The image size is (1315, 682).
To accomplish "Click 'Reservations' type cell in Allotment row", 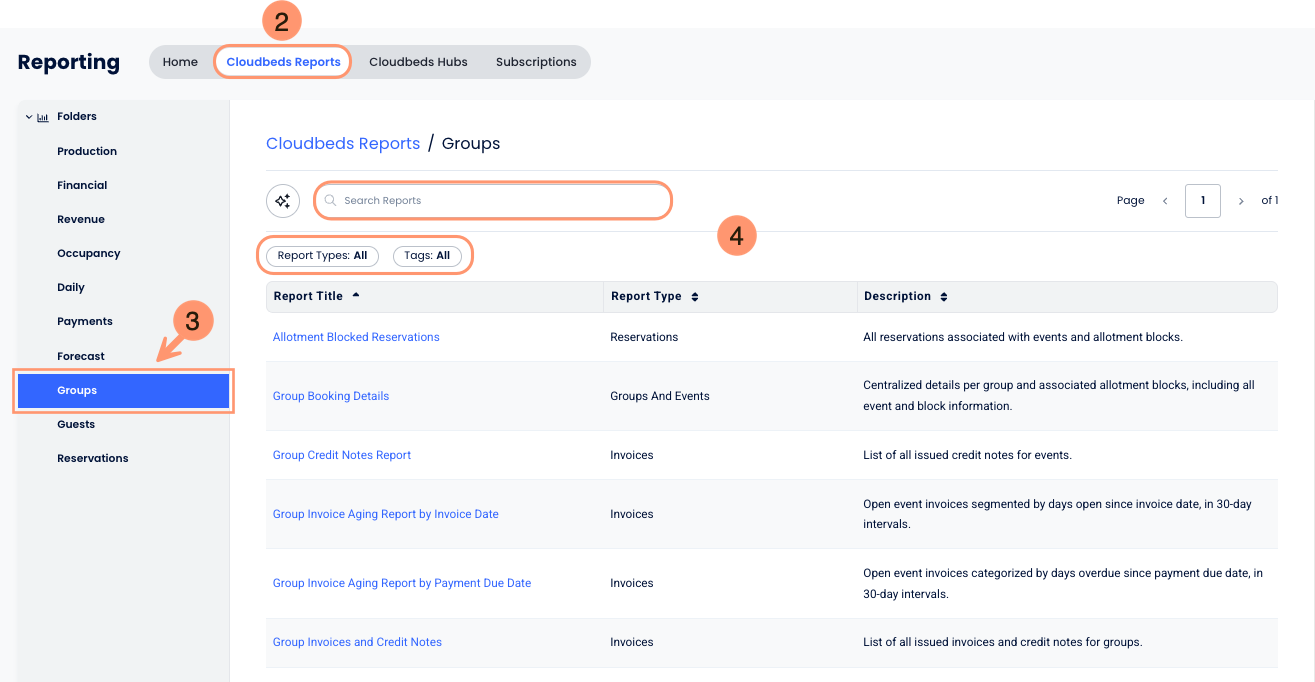I will [644, 337].
